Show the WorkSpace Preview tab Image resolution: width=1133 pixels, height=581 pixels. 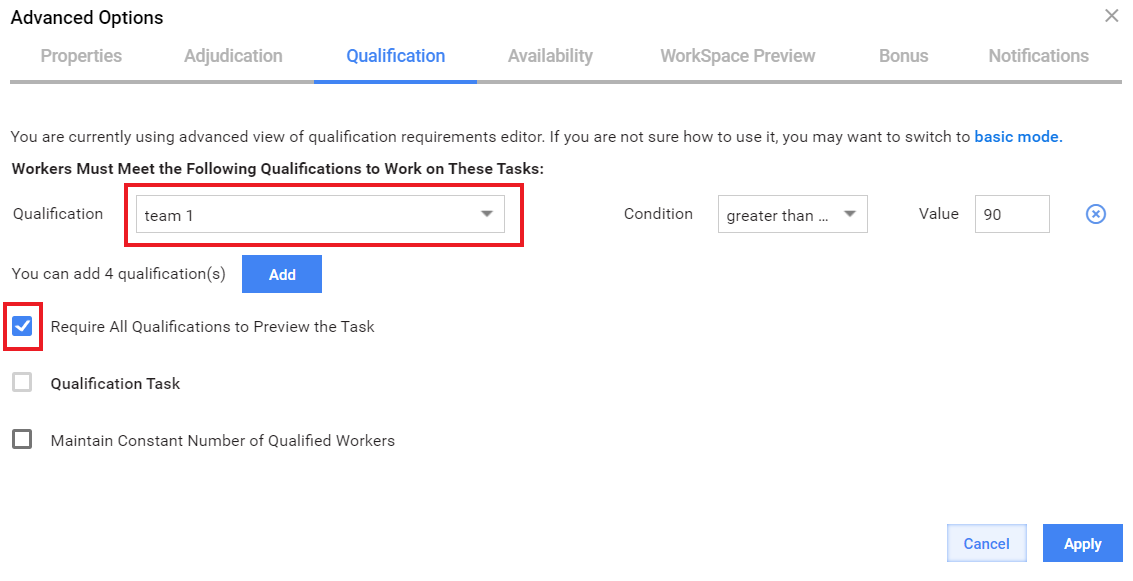click(738, 56)
